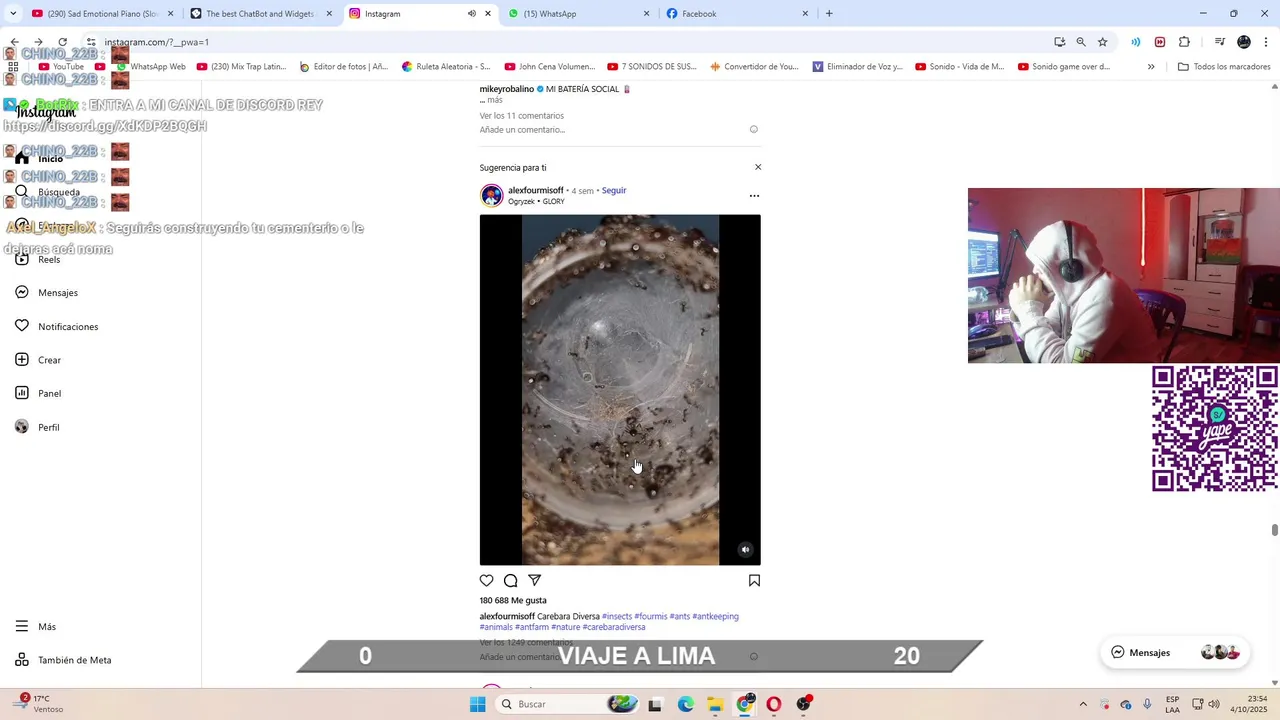The image size is (1280, 720).
Task: View the '180 688 Me gusta' likes count
Action: pyautogui.click(x=513, y=600)
